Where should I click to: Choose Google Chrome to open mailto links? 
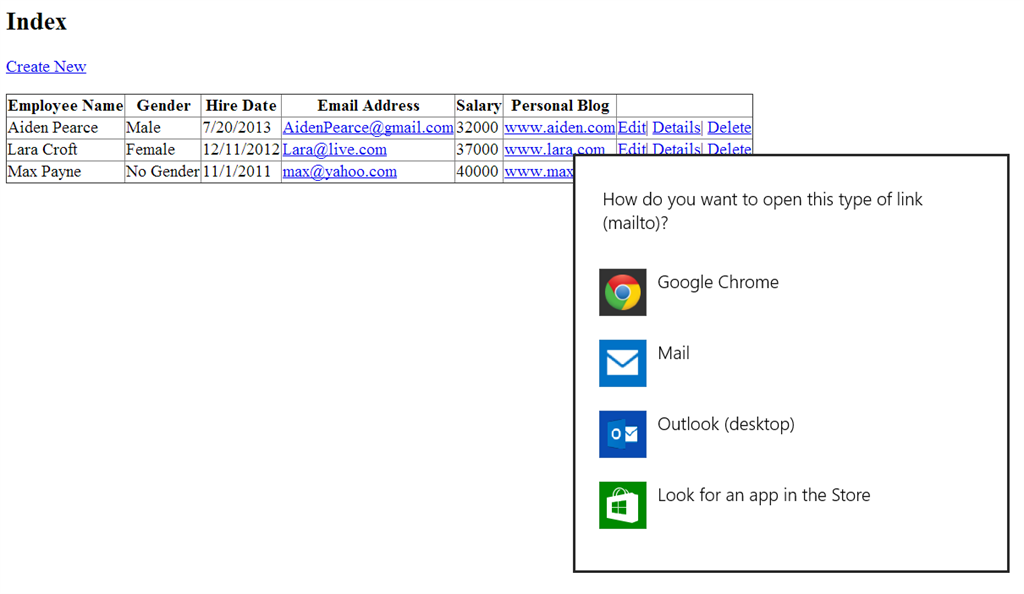point(717,282)
